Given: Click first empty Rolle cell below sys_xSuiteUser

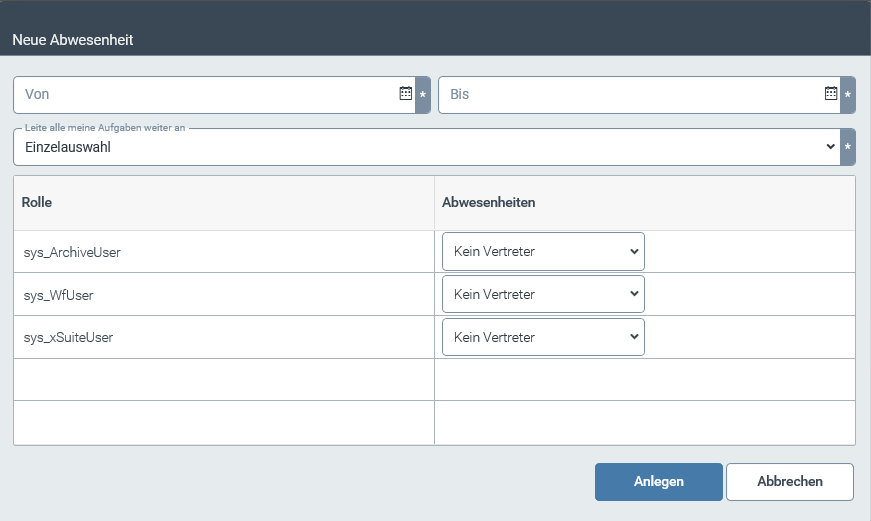Looking at the screenshot, I should click(223, 380).
